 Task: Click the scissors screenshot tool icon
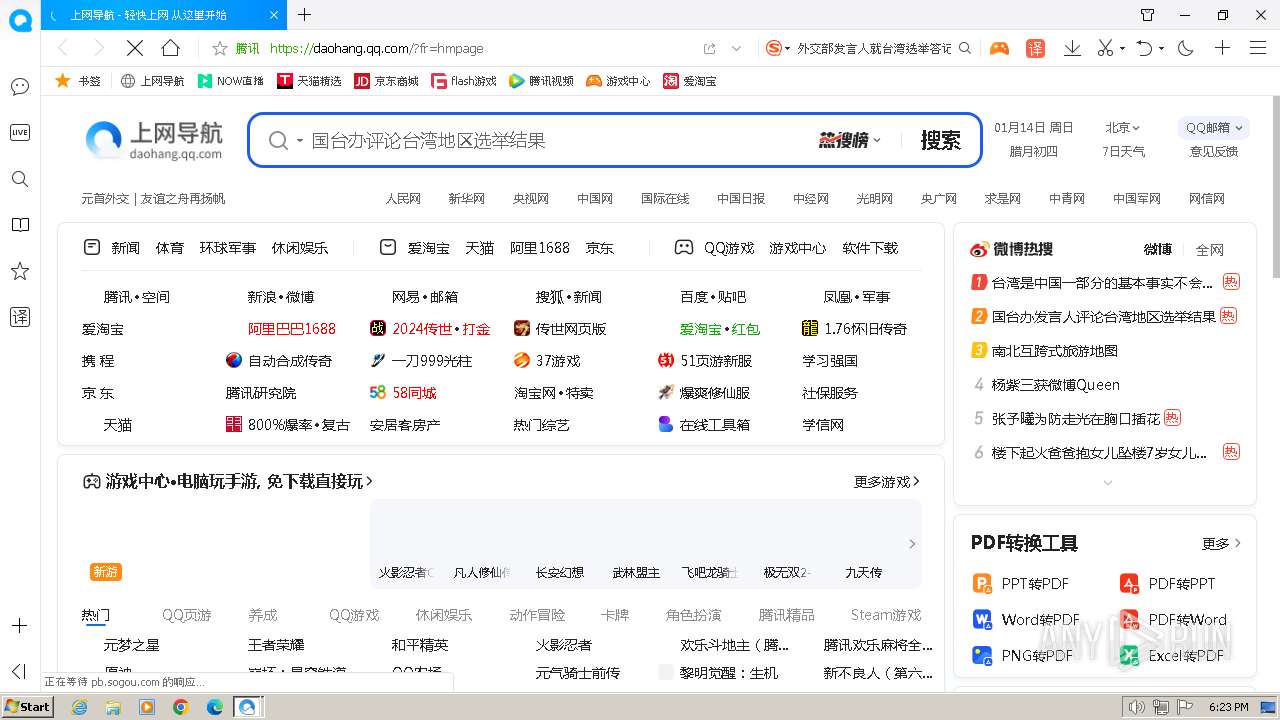pos(1105,48)
